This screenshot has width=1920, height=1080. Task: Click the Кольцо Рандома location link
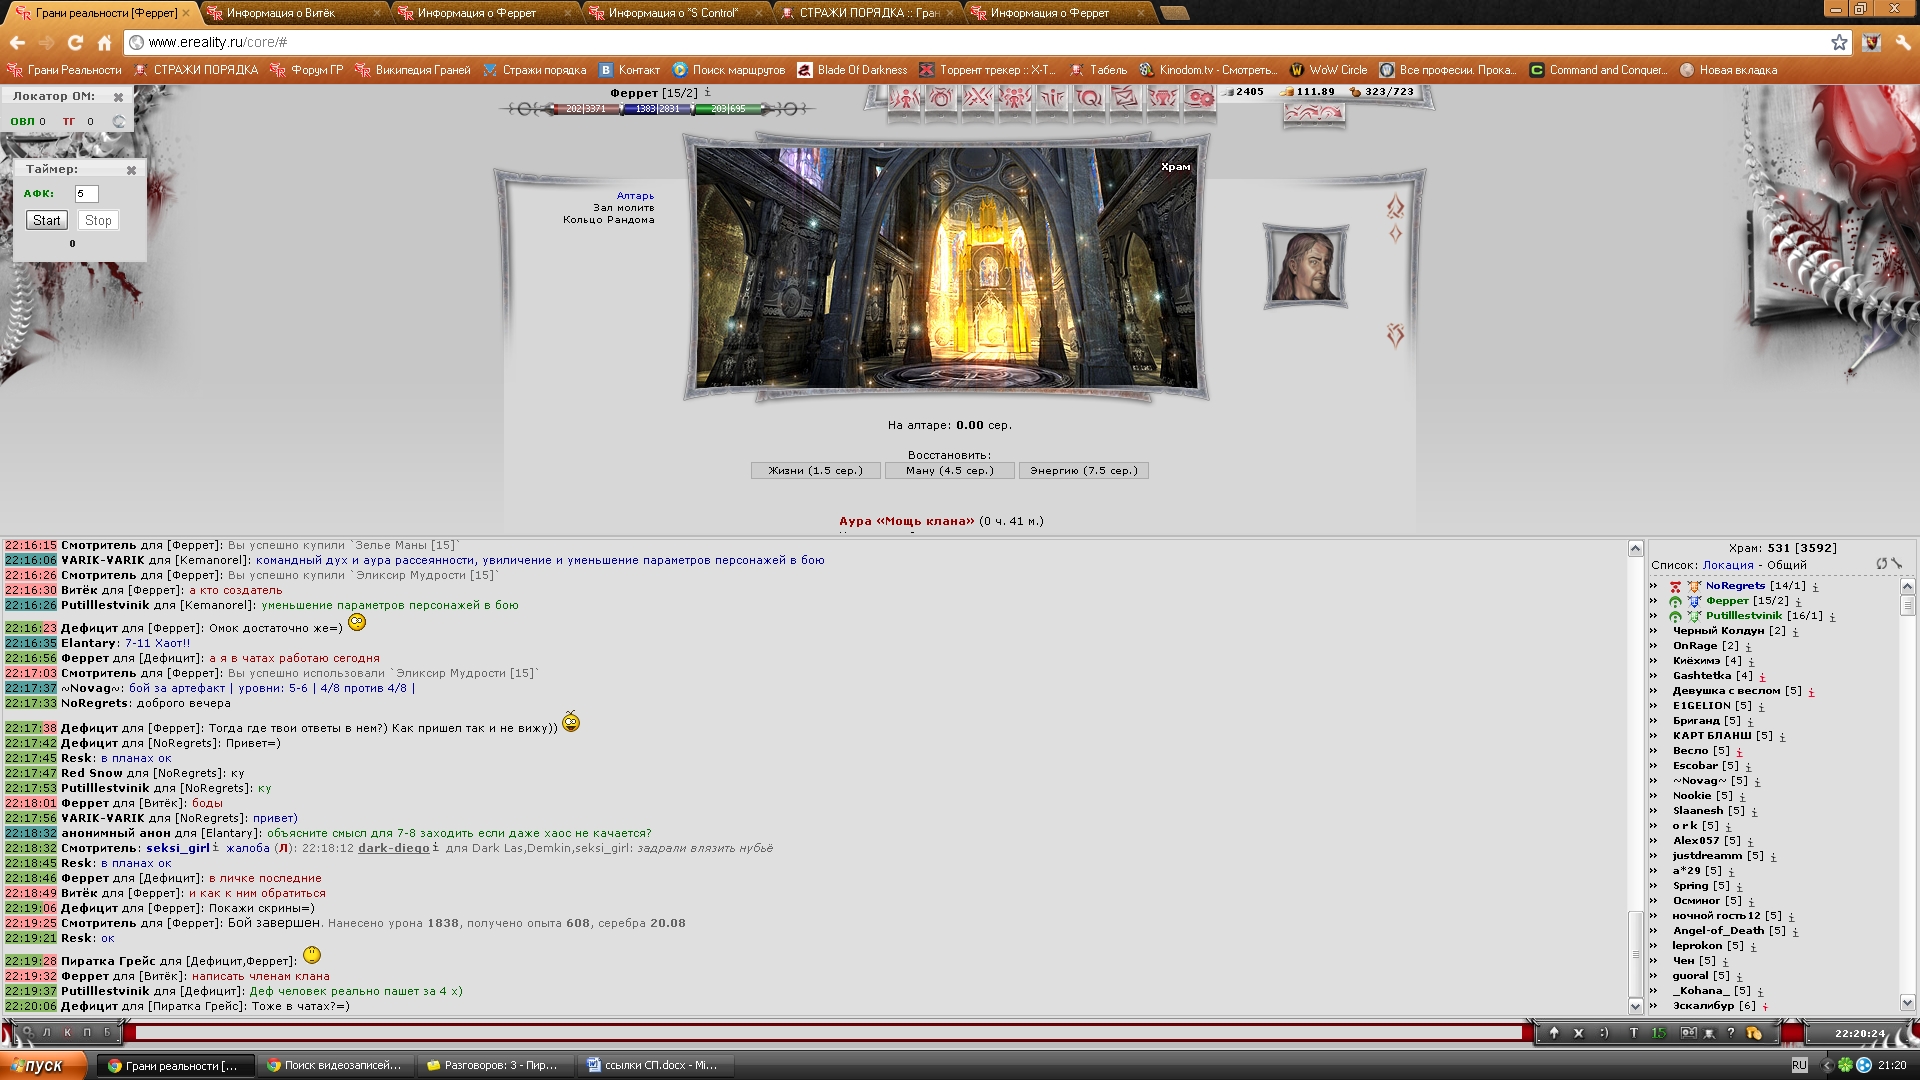pyautogui.click(x=608, y=220)
